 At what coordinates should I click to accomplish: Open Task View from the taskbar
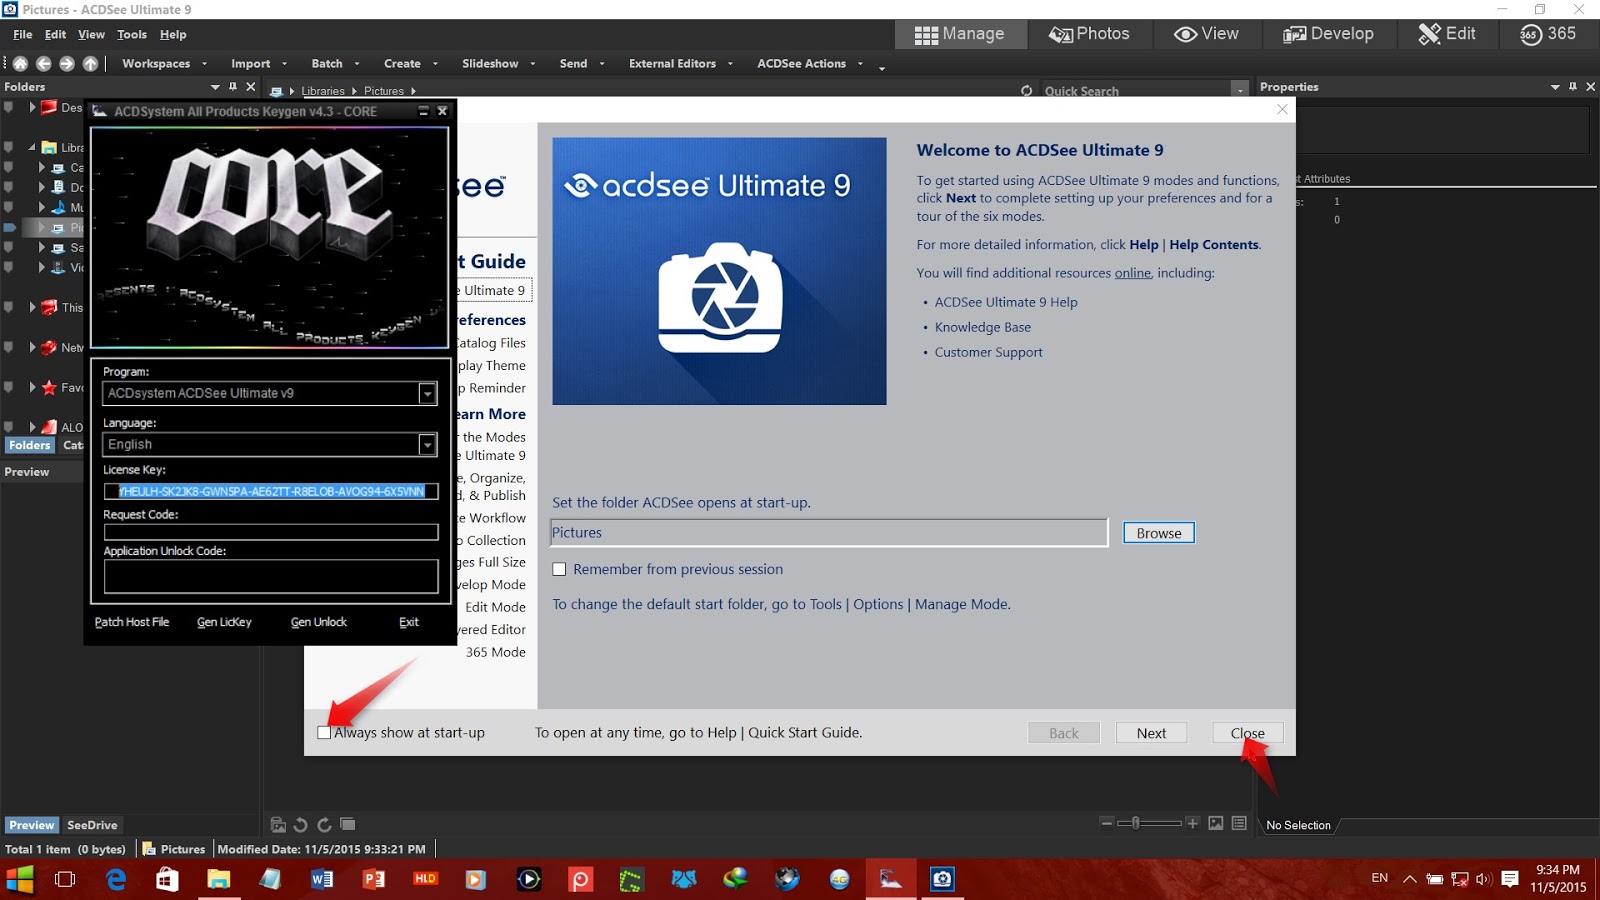pyautogui.click(x=65, y=879)
